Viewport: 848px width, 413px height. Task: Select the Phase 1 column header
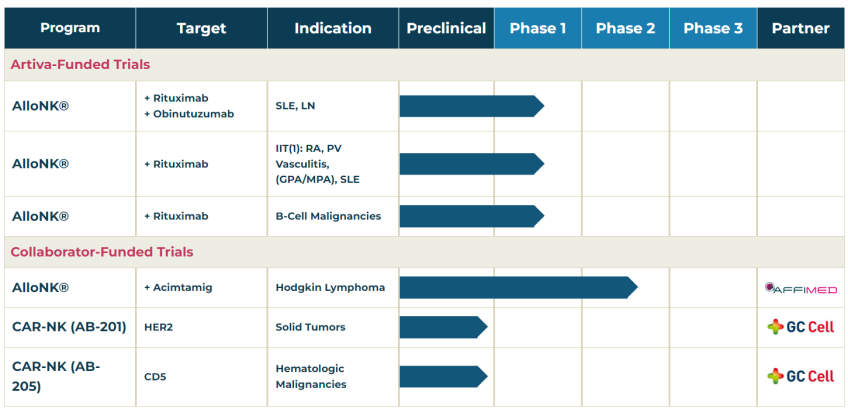pos(538,28)
